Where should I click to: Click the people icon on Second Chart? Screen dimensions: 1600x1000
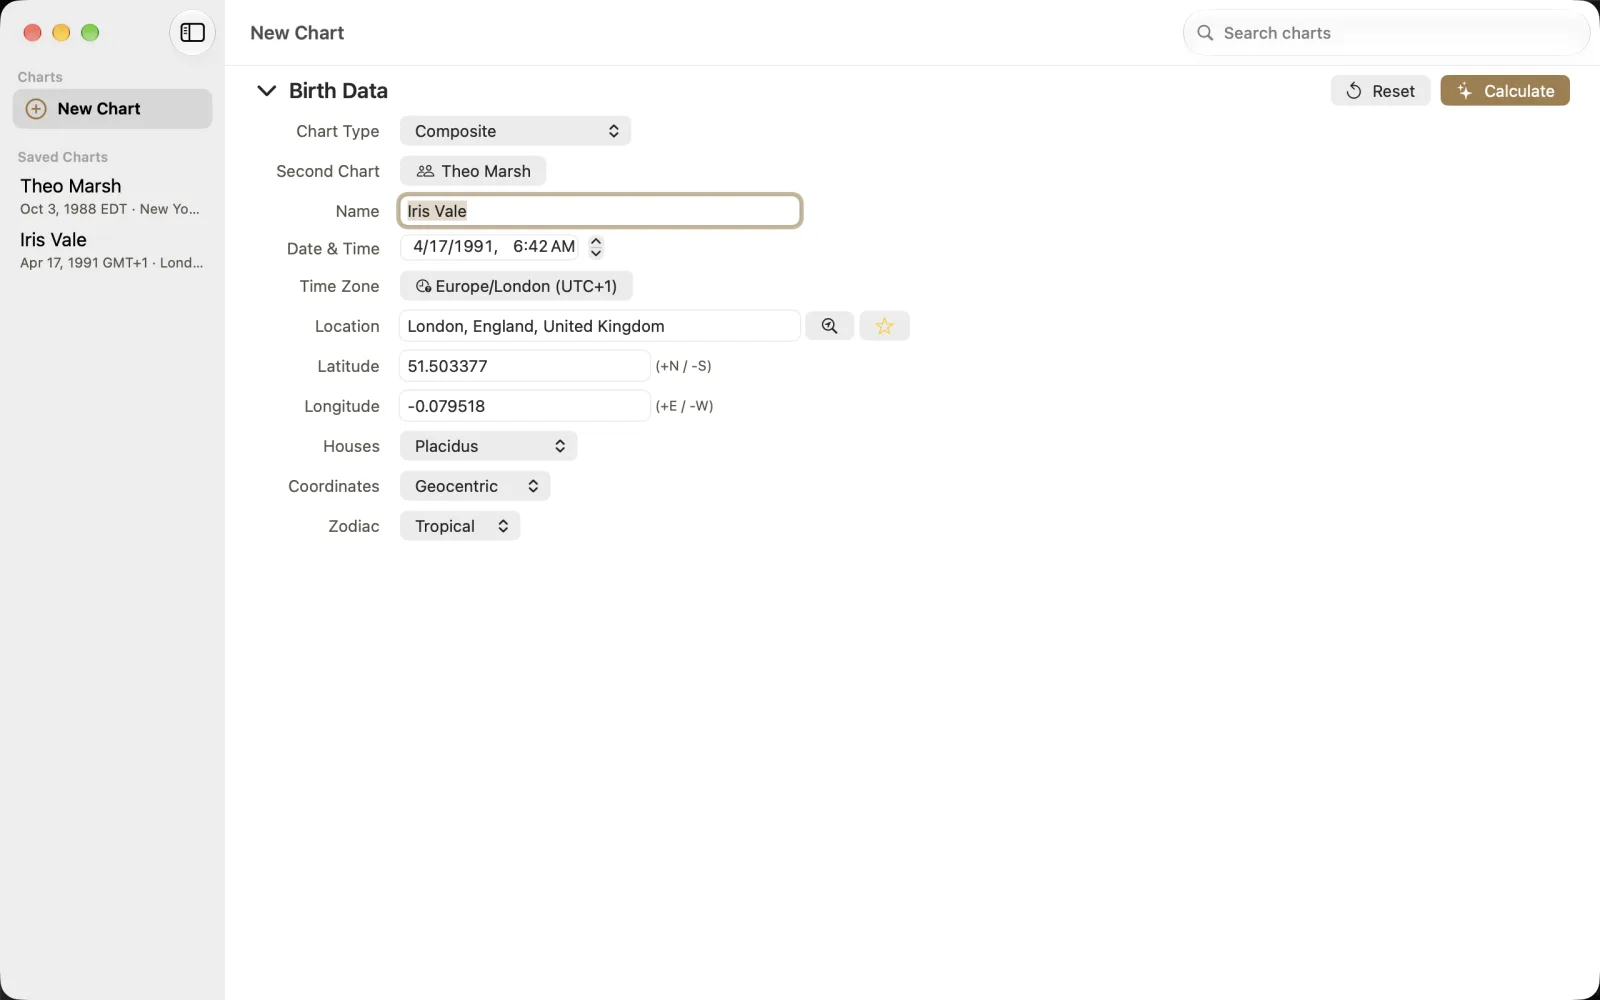click(425, 171)
